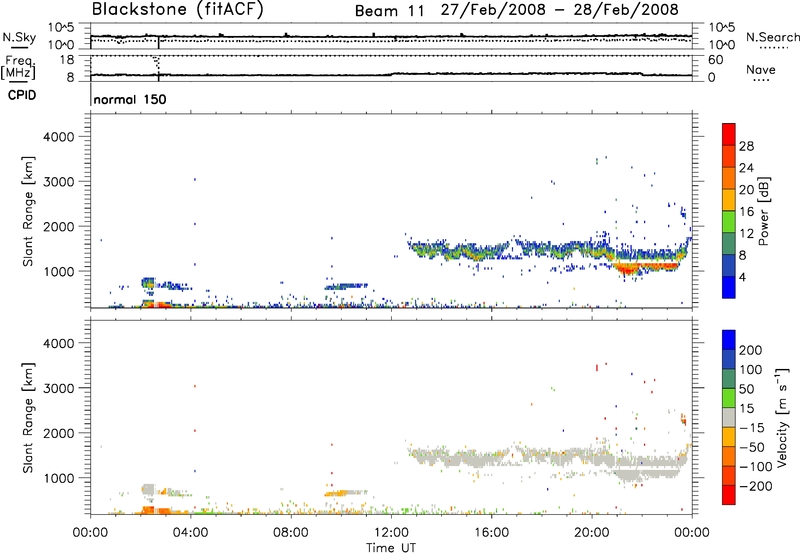Click the blue bottom of the power color bar

(729, 287)
